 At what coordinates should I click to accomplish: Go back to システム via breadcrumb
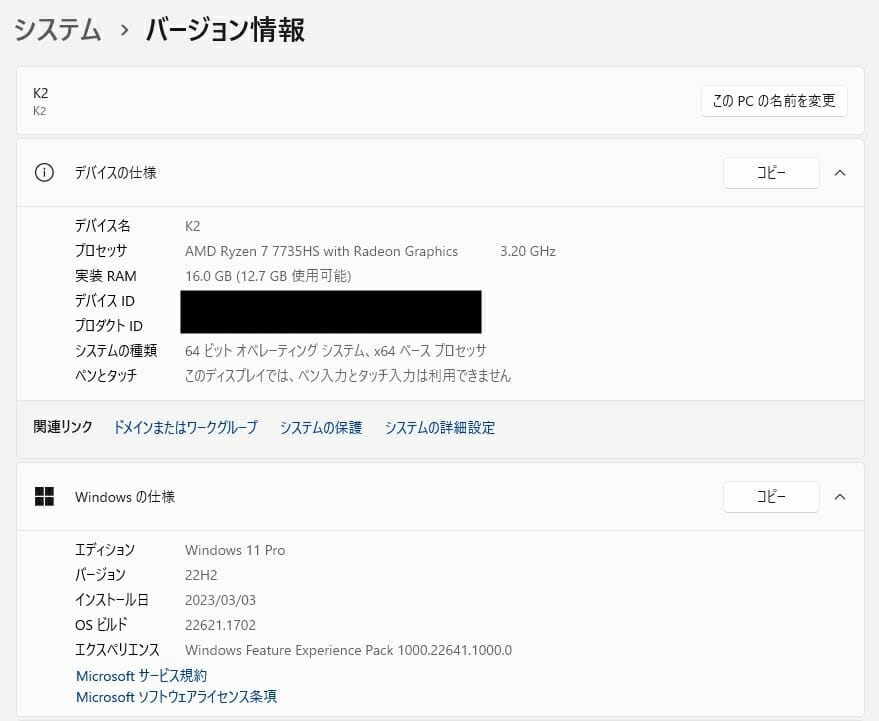[x=58, y=31]
